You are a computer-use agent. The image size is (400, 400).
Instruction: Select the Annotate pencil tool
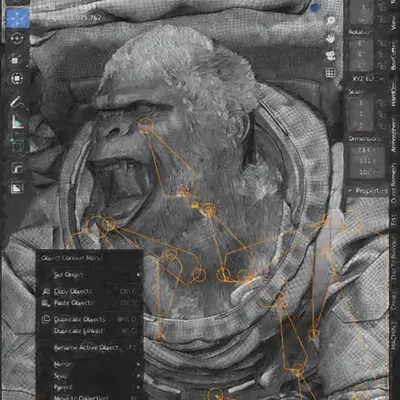pyautogui.click(x=17, y=102)
